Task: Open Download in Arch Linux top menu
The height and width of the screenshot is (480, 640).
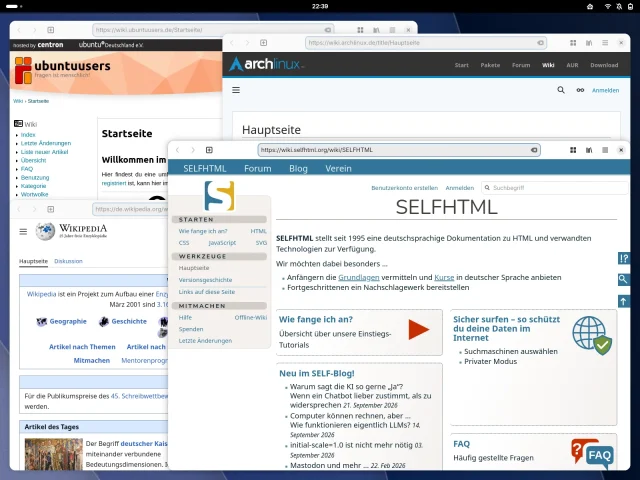Action: [x=604, y=65]
